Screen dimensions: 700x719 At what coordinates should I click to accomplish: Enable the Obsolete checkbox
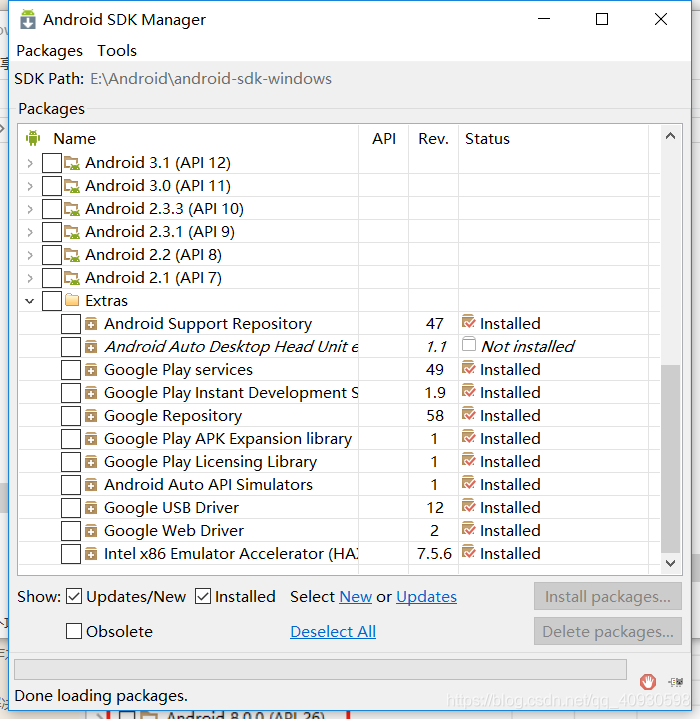click(74, 631)
